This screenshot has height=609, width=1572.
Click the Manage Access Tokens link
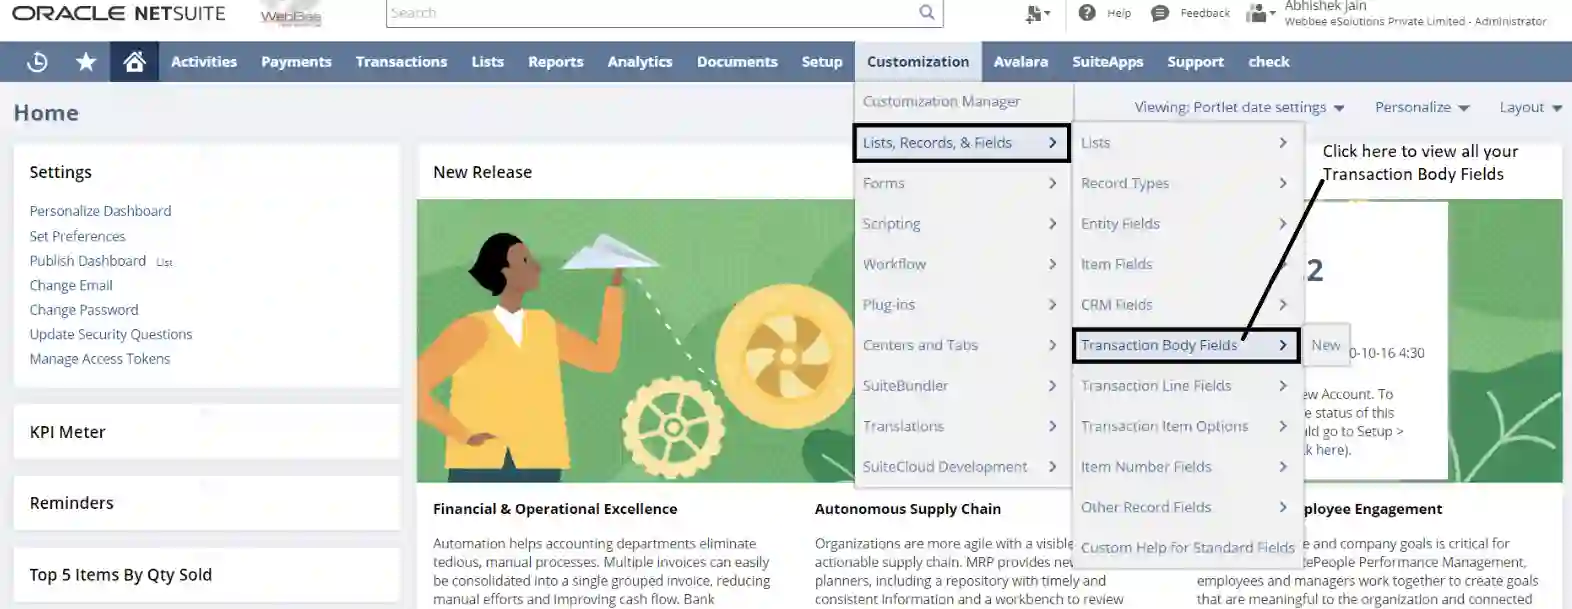pyautogui.click(x=100, y=359)
